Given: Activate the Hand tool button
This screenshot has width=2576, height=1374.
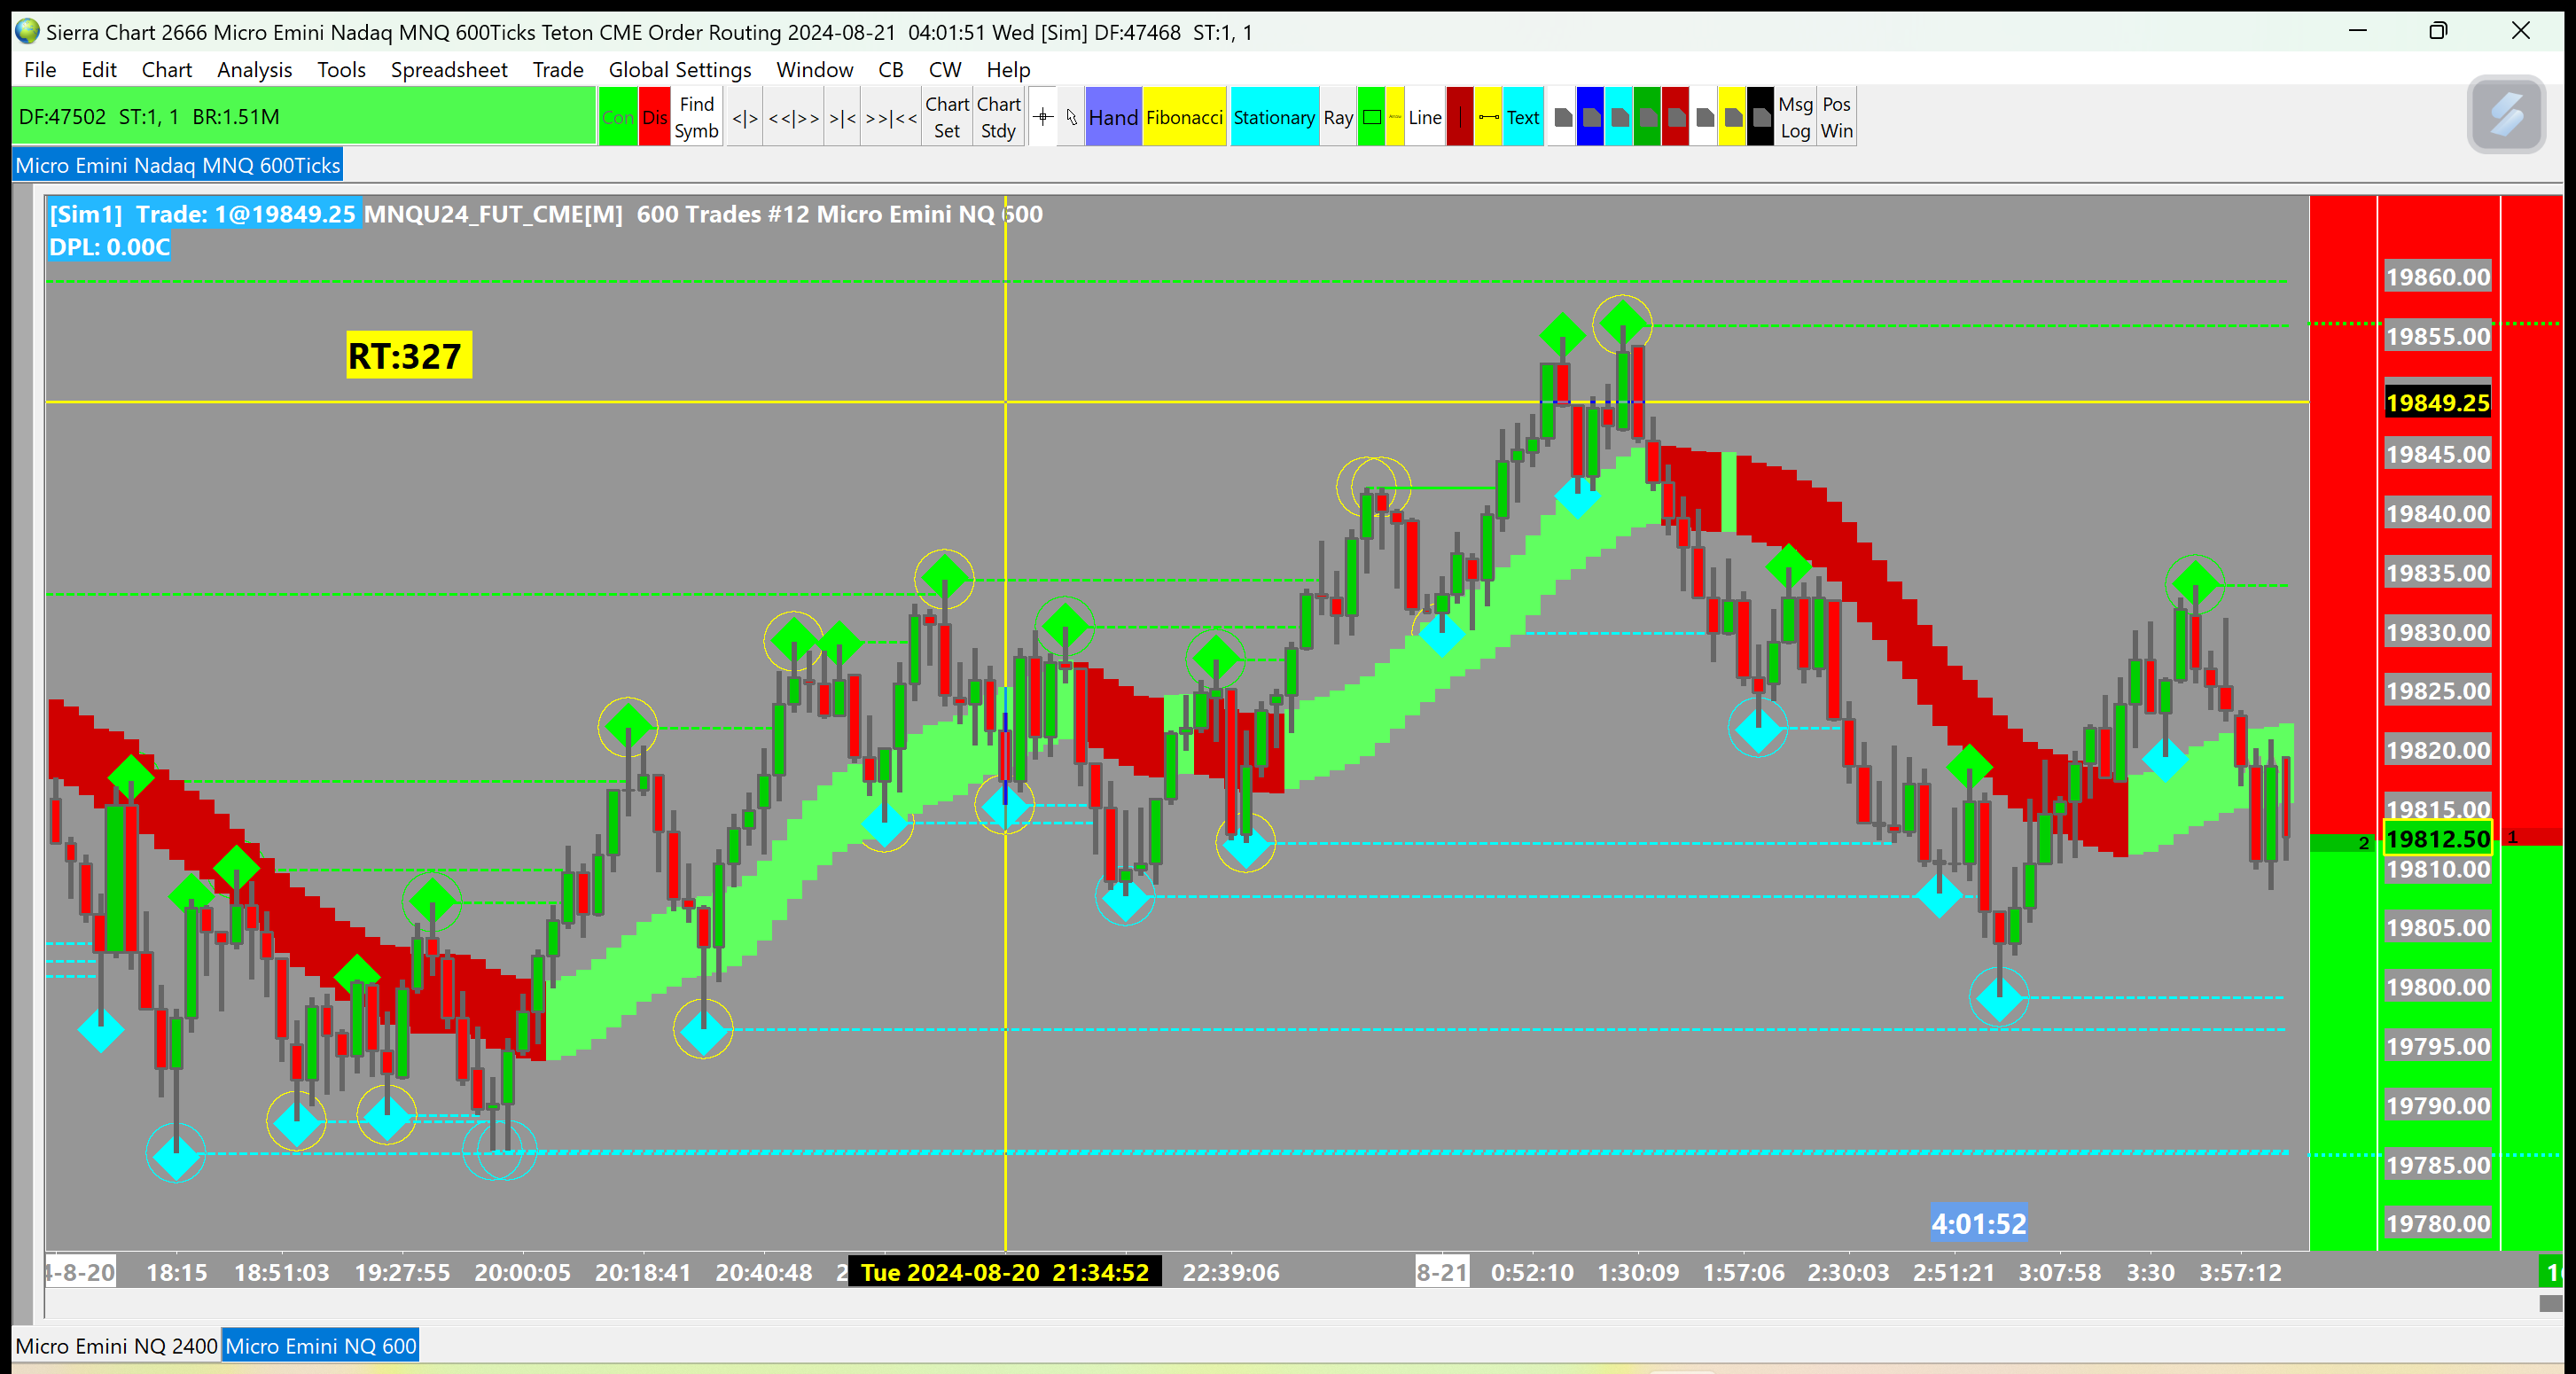Looking at the screenshot, I should pyautogui.click(x=1113, y=117).
